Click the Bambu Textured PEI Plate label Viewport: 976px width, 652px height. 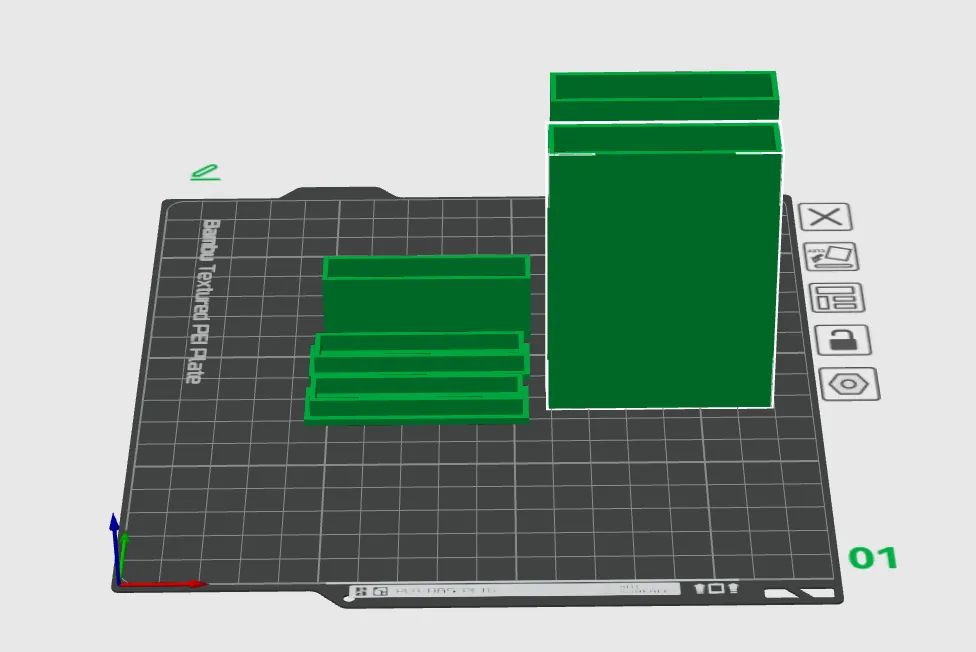tap(201, 302)
